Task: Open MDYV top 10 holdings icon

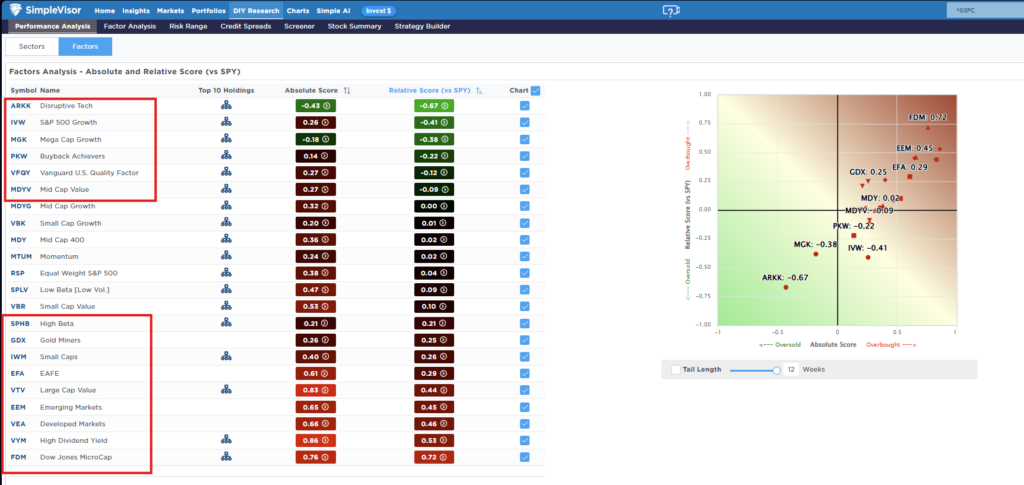Action: click(x=226, y=189)
